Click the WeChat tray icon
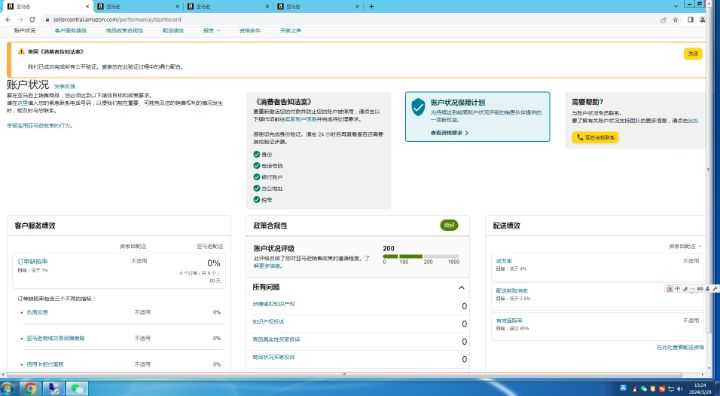Screen dimensions: 720x396 pos(644,389)
